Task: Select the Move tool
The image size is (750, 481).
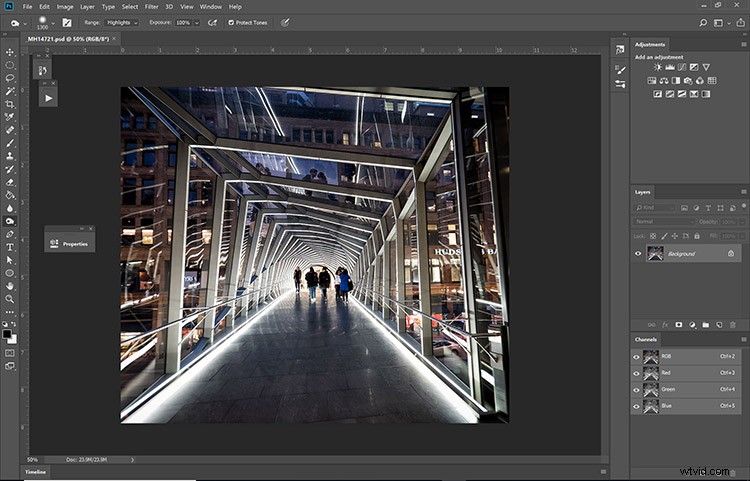Action: 10,52
